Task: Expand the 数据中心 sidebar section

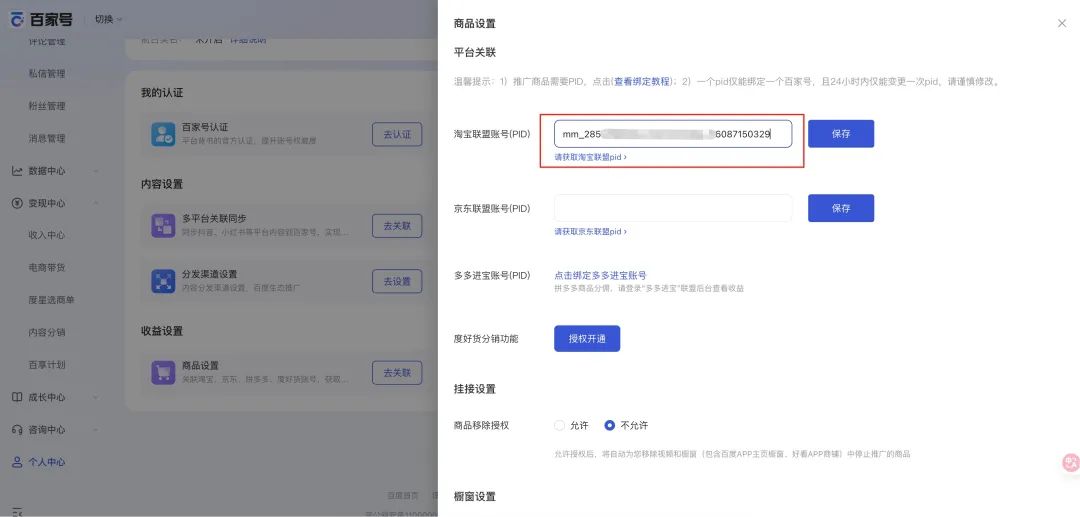Action: [96, 171]
